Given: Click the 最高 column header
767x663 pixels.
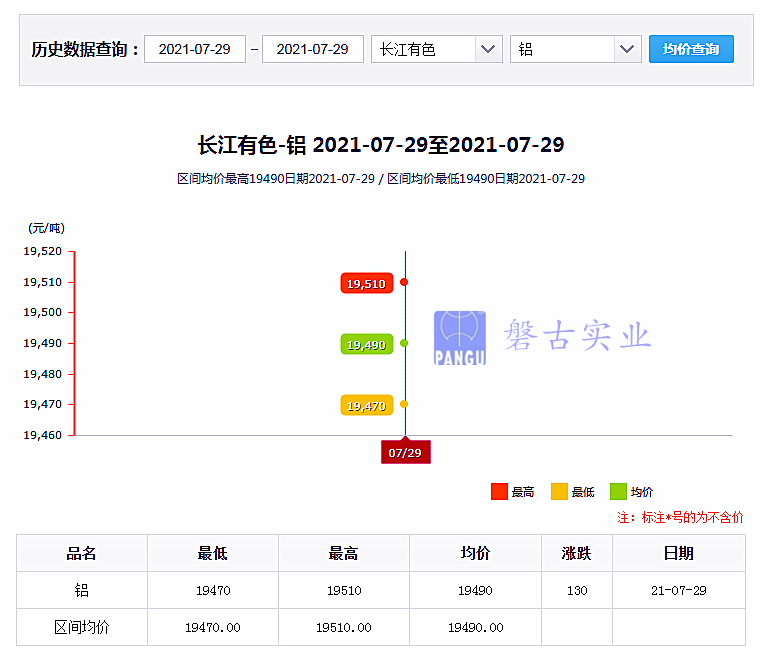Looking at the screenshot, I should point(344,553).
